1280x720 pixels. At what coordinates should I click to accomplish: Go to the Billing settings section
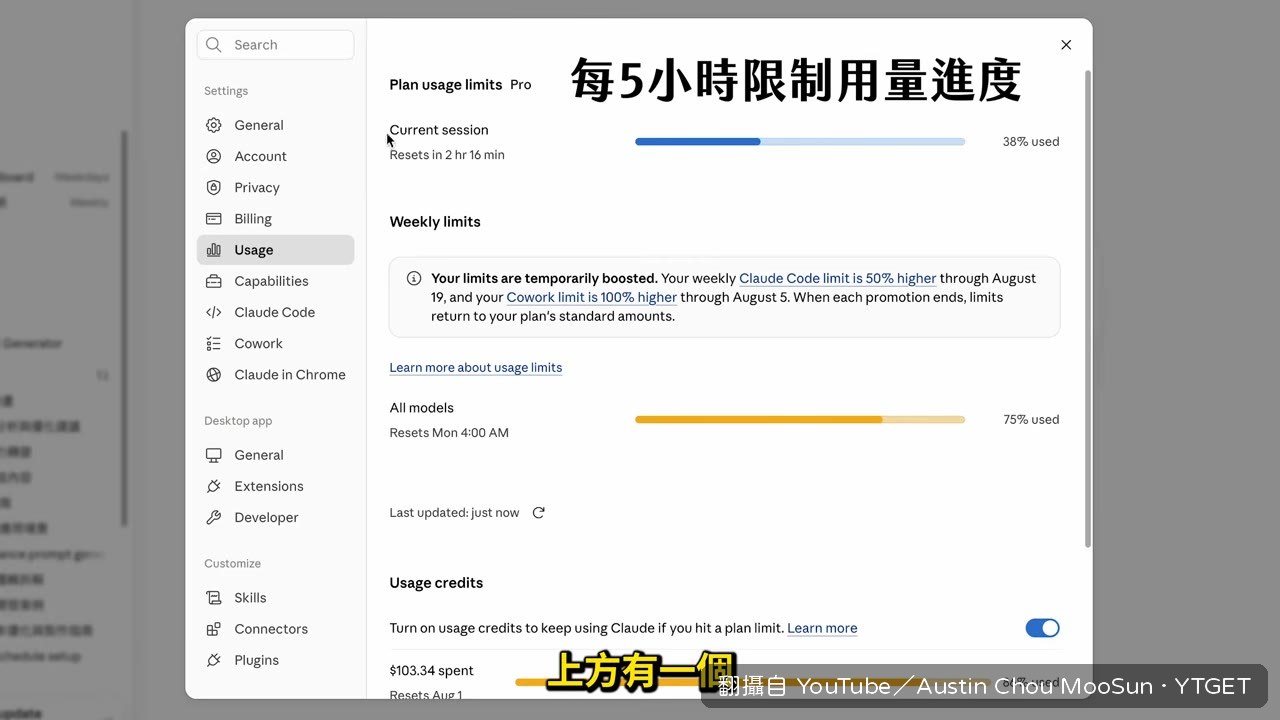click(275, 219)
